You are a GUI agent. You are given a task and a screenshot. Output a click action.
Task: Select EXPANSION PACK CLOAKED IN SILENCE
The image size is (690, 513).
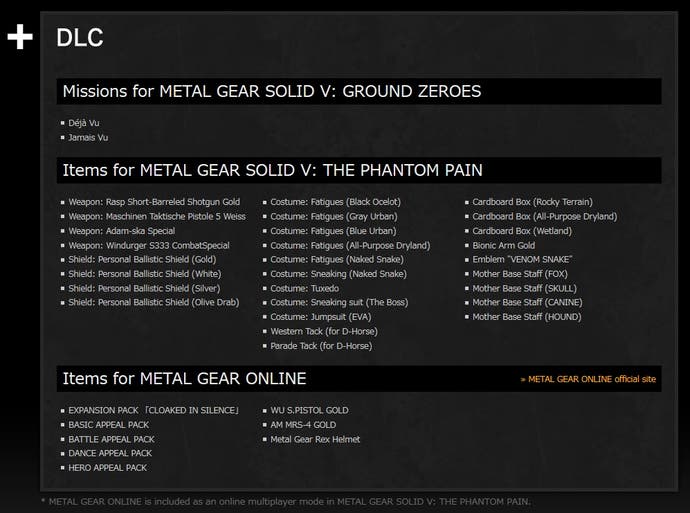[x=154, y=410]
